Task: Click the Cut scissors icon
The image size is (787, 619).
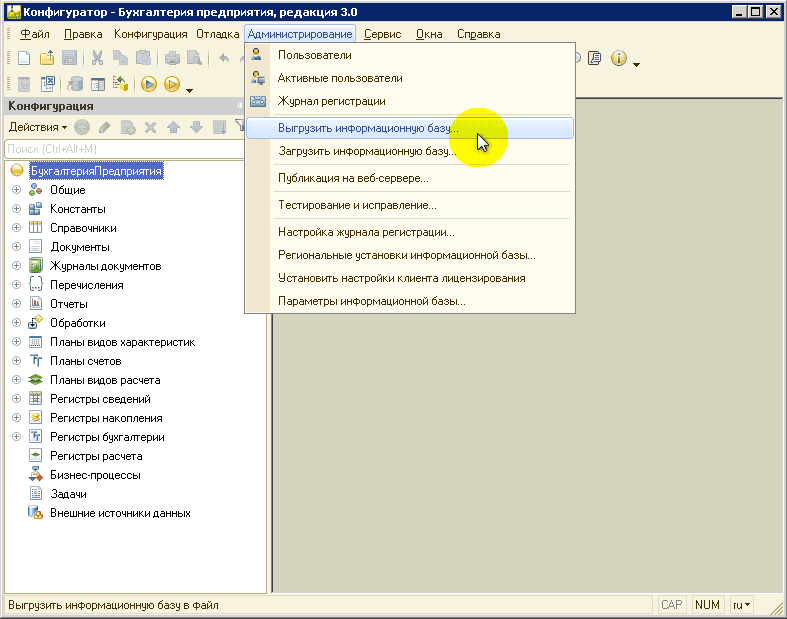Action: click(x=97, y=58)
